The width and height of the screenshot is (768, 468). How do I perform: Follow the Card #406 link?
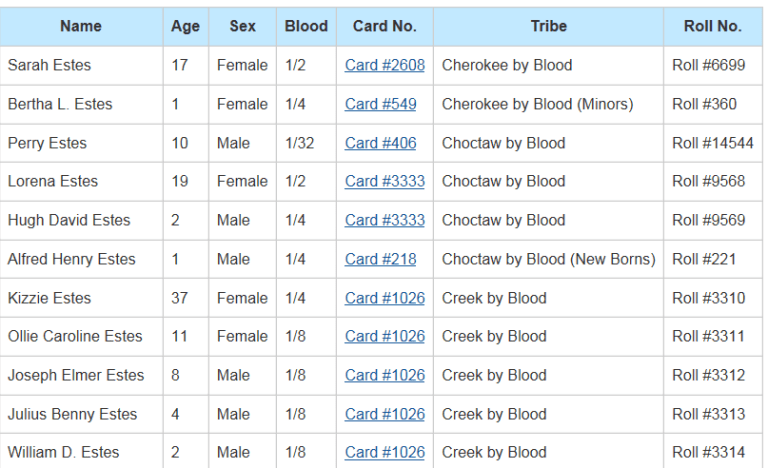[380, 143]
